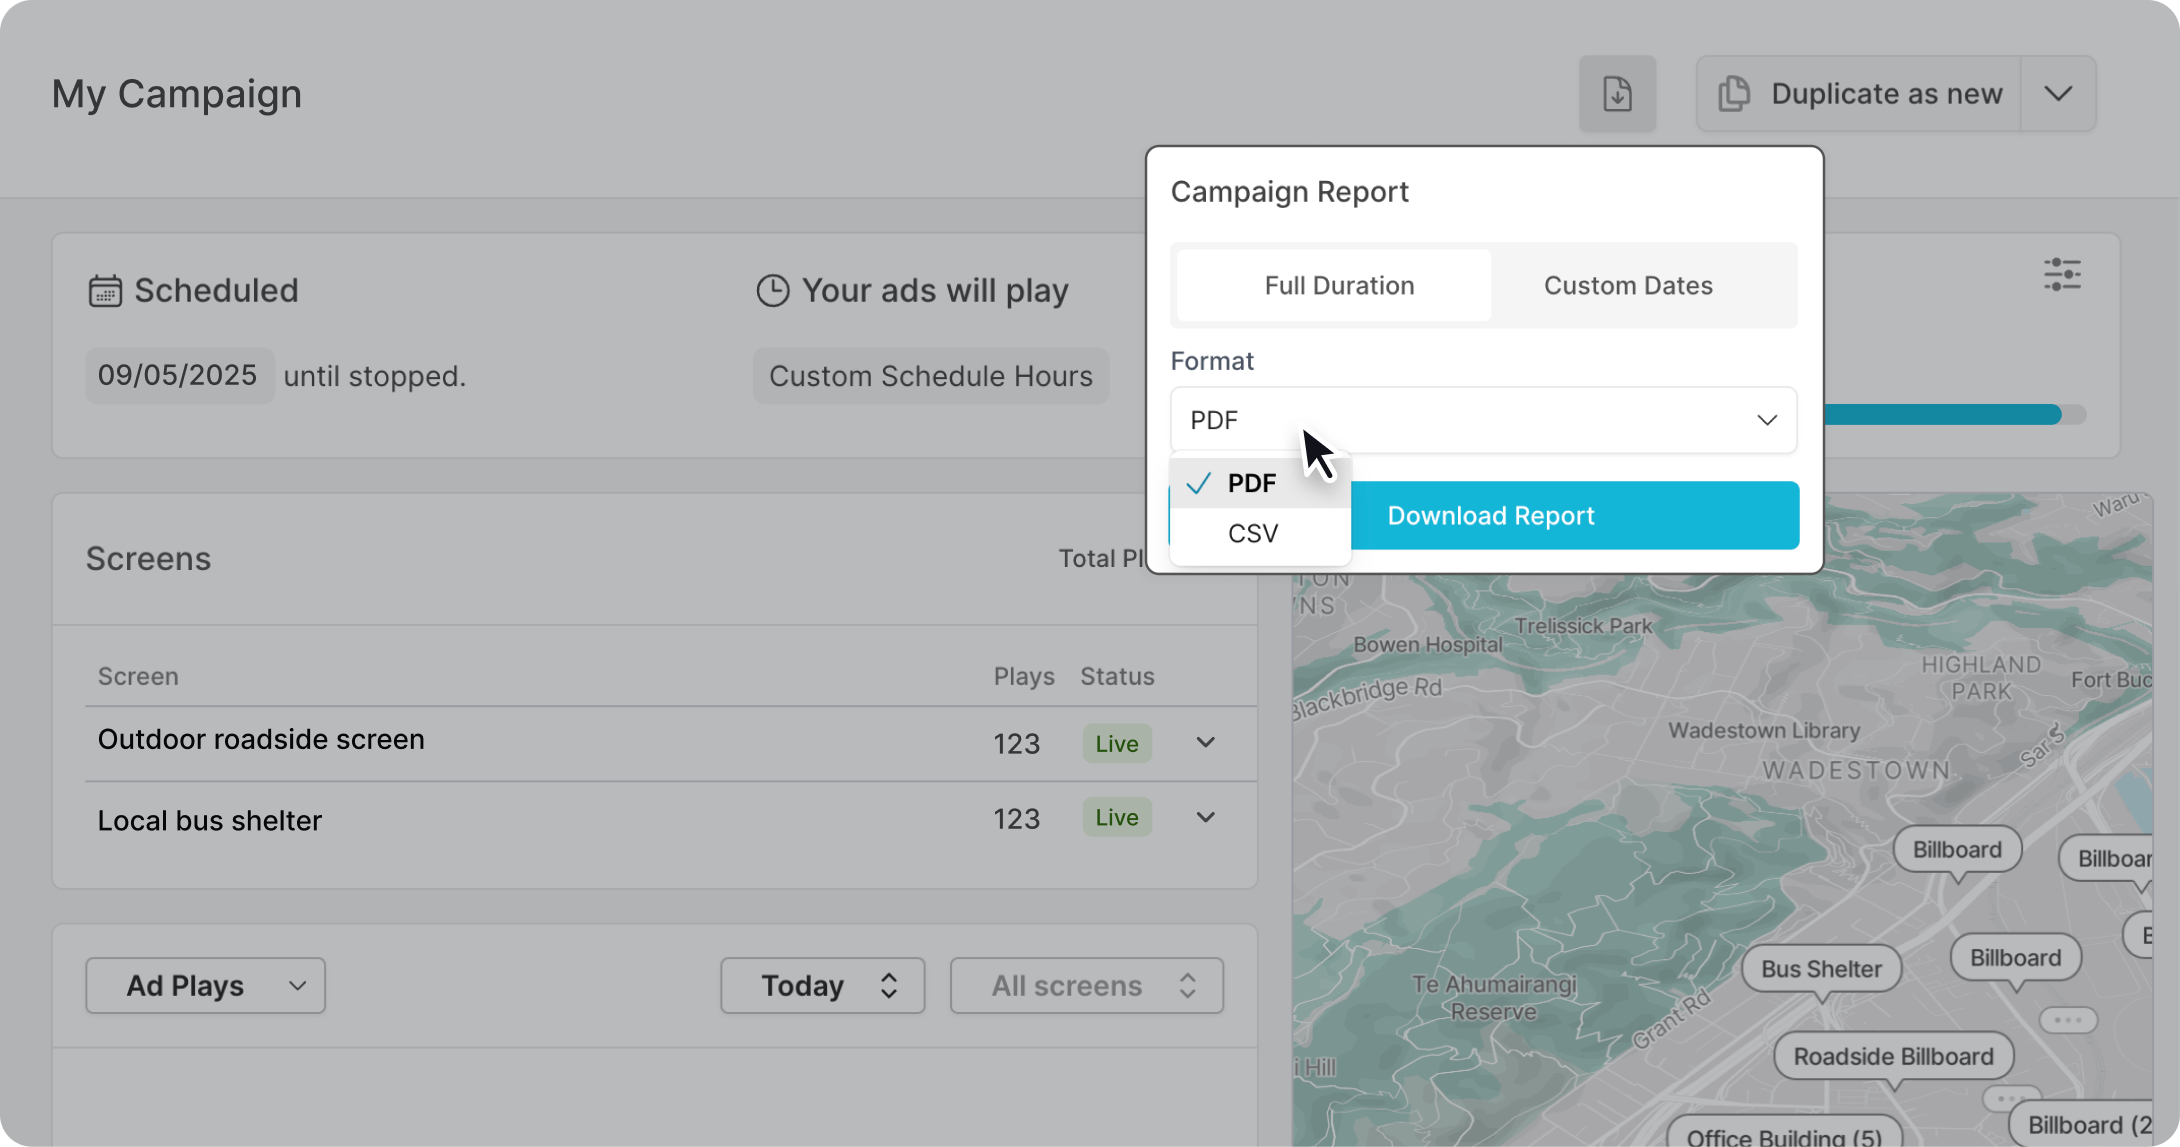Screen dimensions: 2180x1147
Task: Open the filter sliders settings icon
Action: coord(2062,274)
